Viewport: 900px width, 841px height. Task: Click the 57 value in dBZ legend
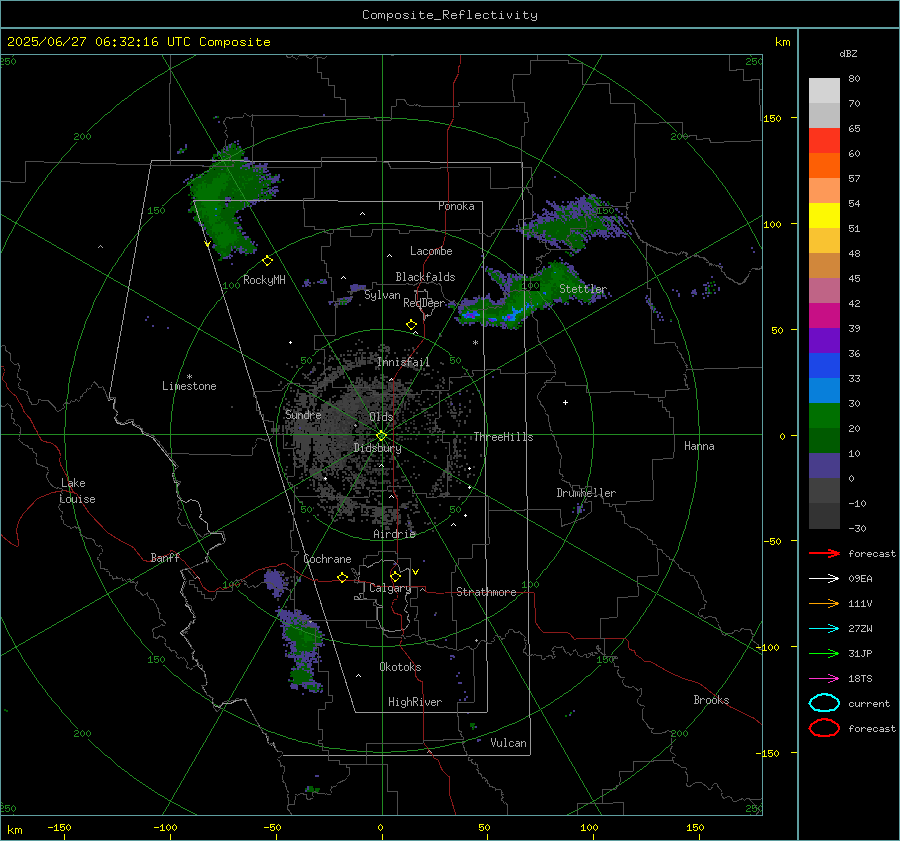pyautogui.click(x=854, y=179)
